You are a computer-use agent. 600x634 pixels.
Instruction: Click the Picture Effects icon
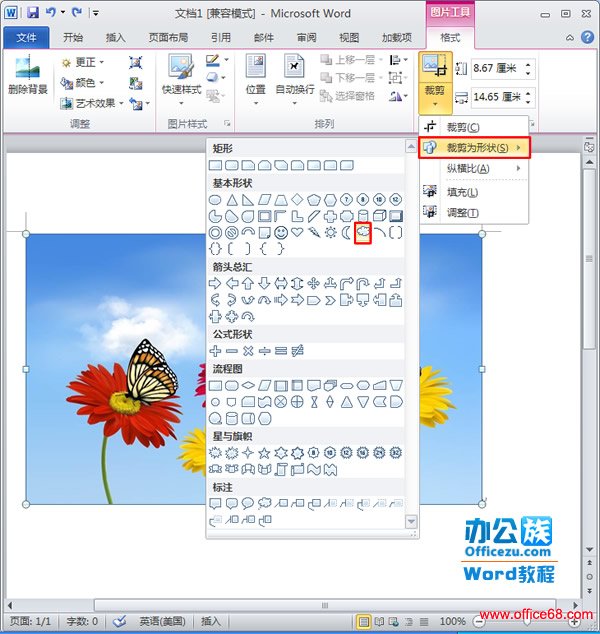pyautogui.click(x=213, y=77)
